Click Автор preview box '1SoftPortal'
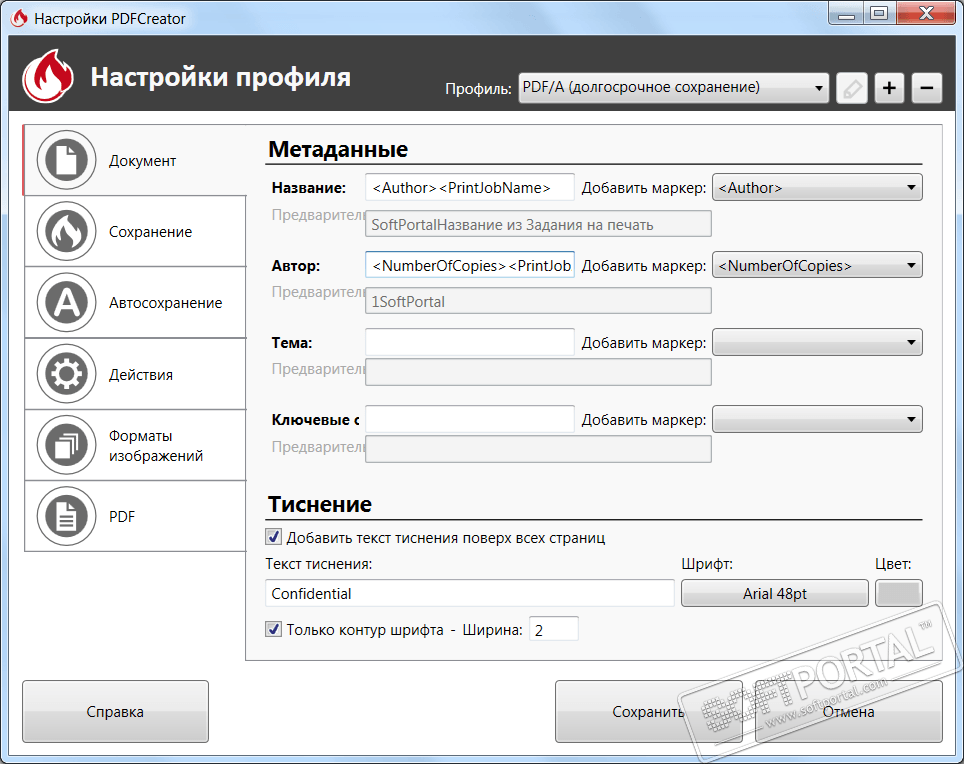 538,301
